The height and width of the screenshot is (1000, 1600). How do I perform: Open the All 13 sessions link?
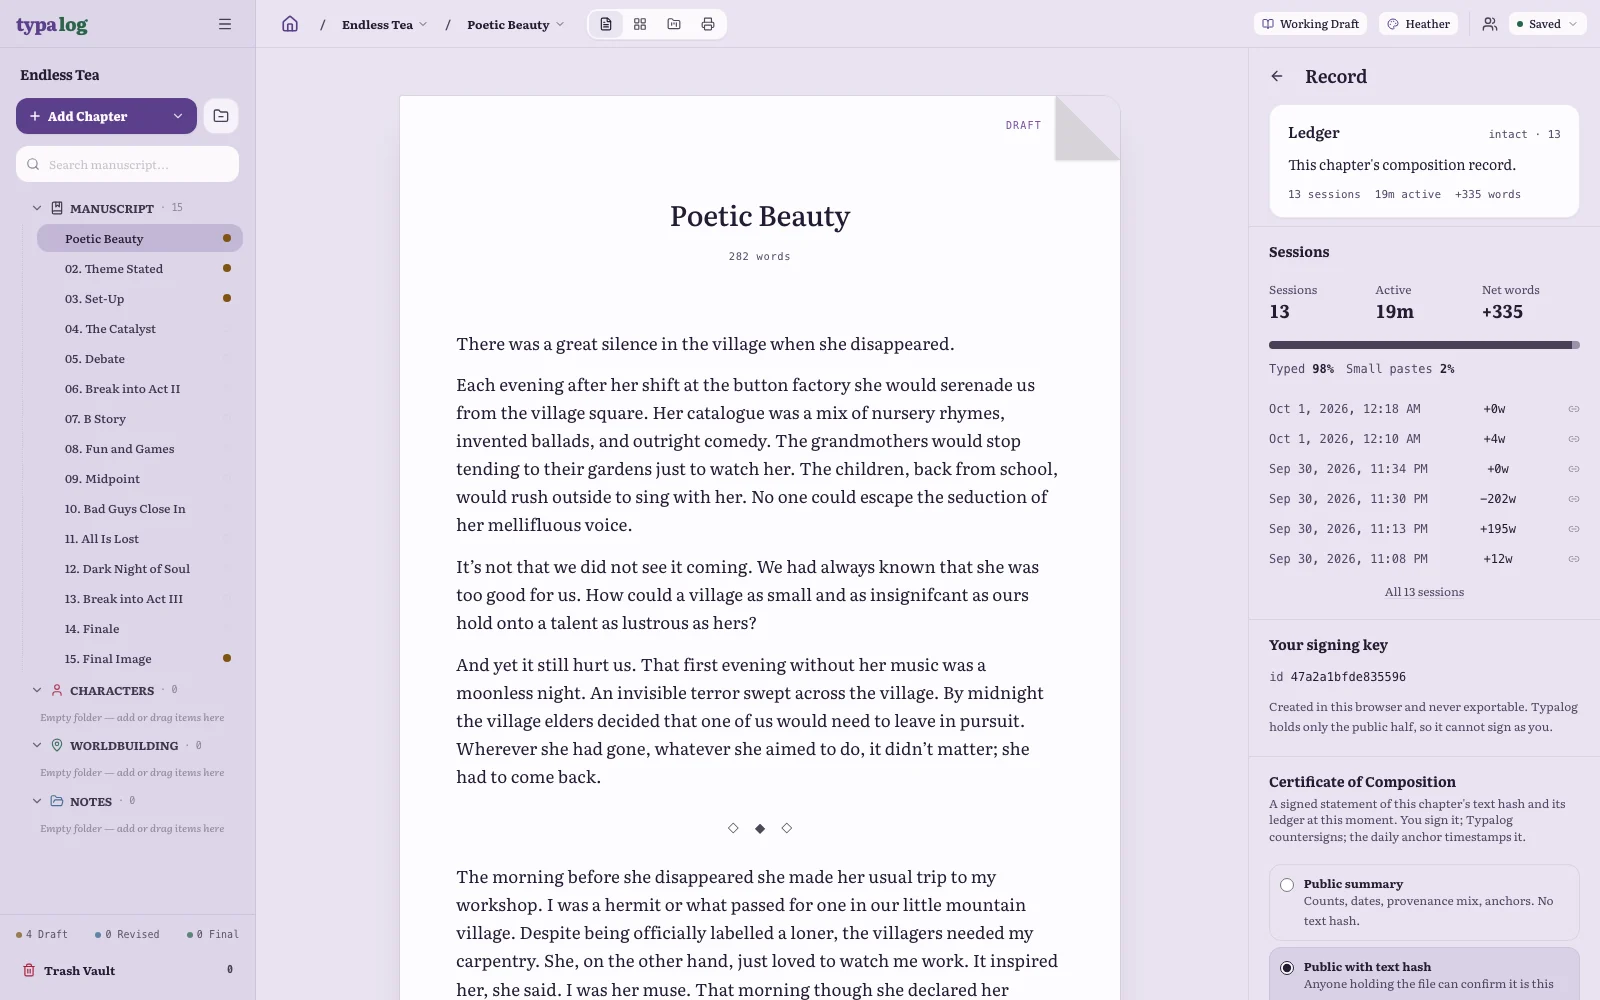click(1424, 592)
